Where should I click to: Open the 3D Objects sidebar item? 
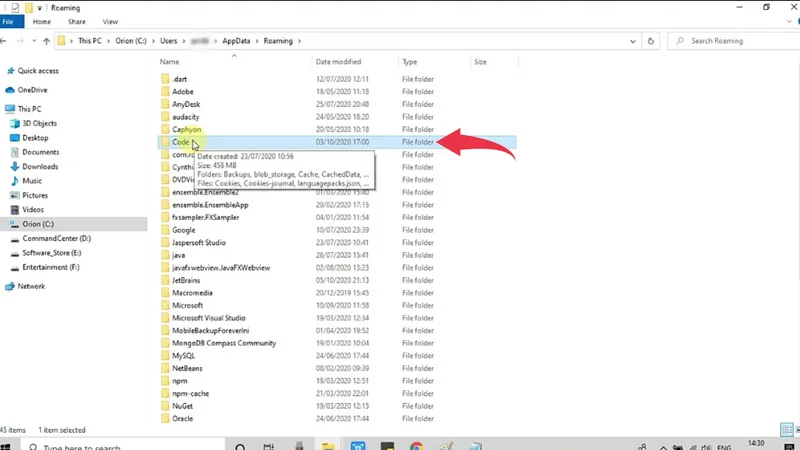point(39,124)
